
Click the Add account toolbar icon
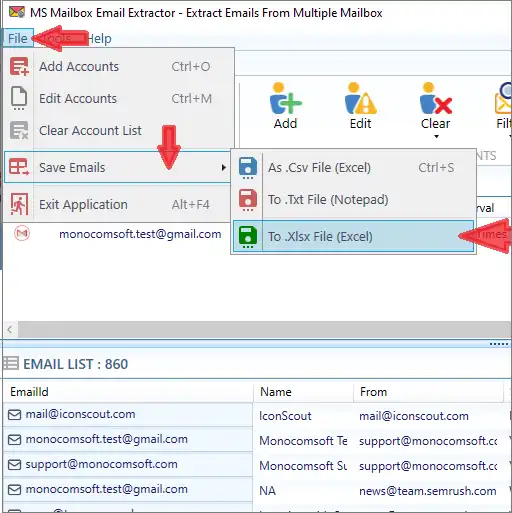tap(285, 99)
